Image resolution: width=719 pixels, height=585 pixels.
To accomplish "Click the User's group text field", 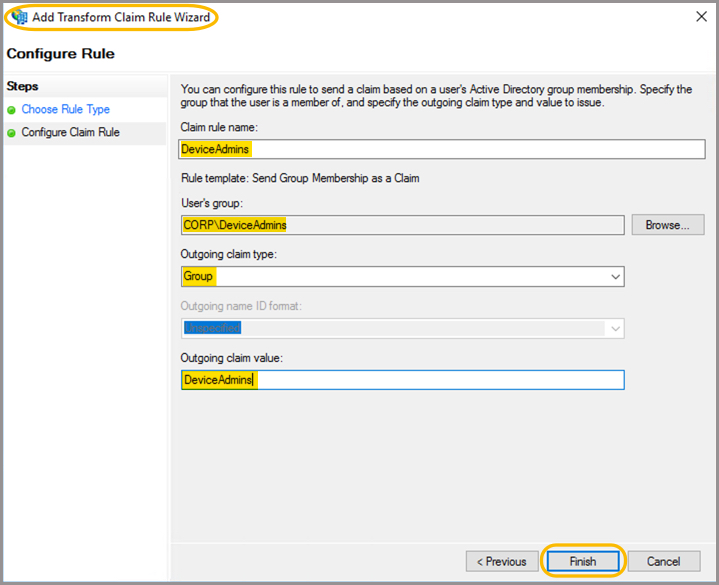I will (402, 225).
